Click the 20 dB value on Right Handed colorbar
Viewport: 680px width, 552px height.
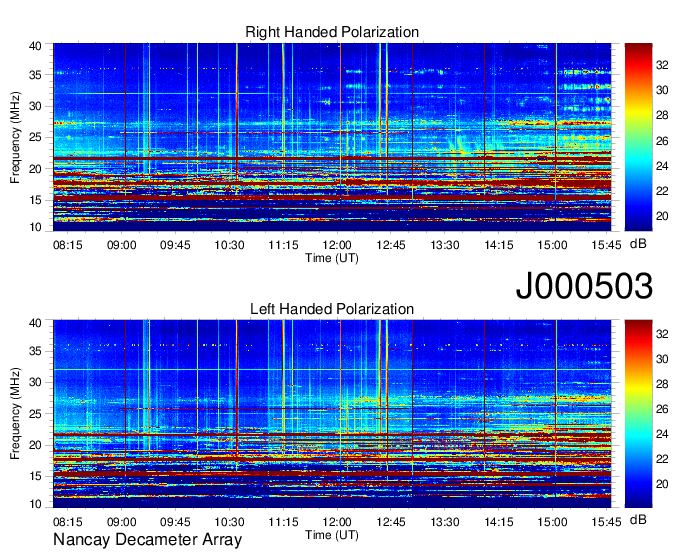(662, 216)
